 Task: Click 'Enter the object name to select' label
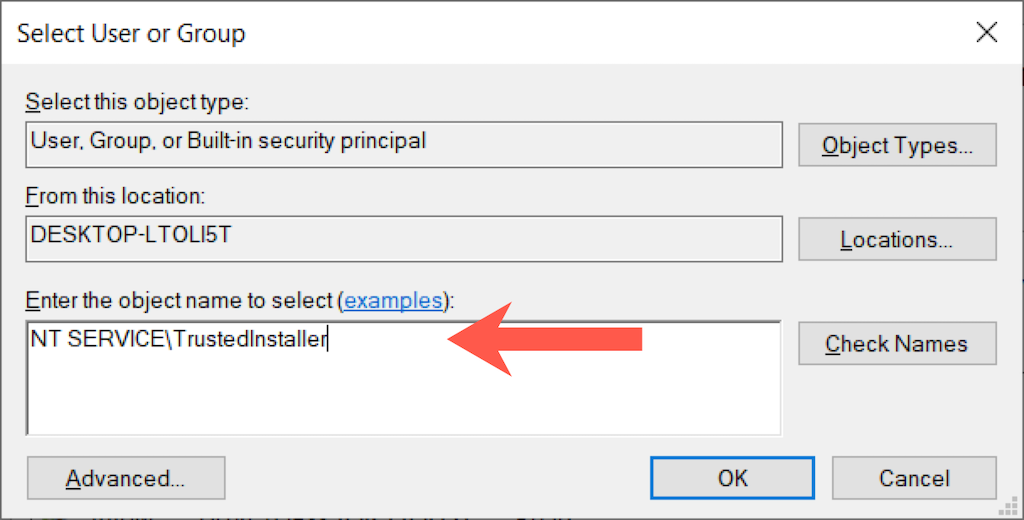(180, 300)
